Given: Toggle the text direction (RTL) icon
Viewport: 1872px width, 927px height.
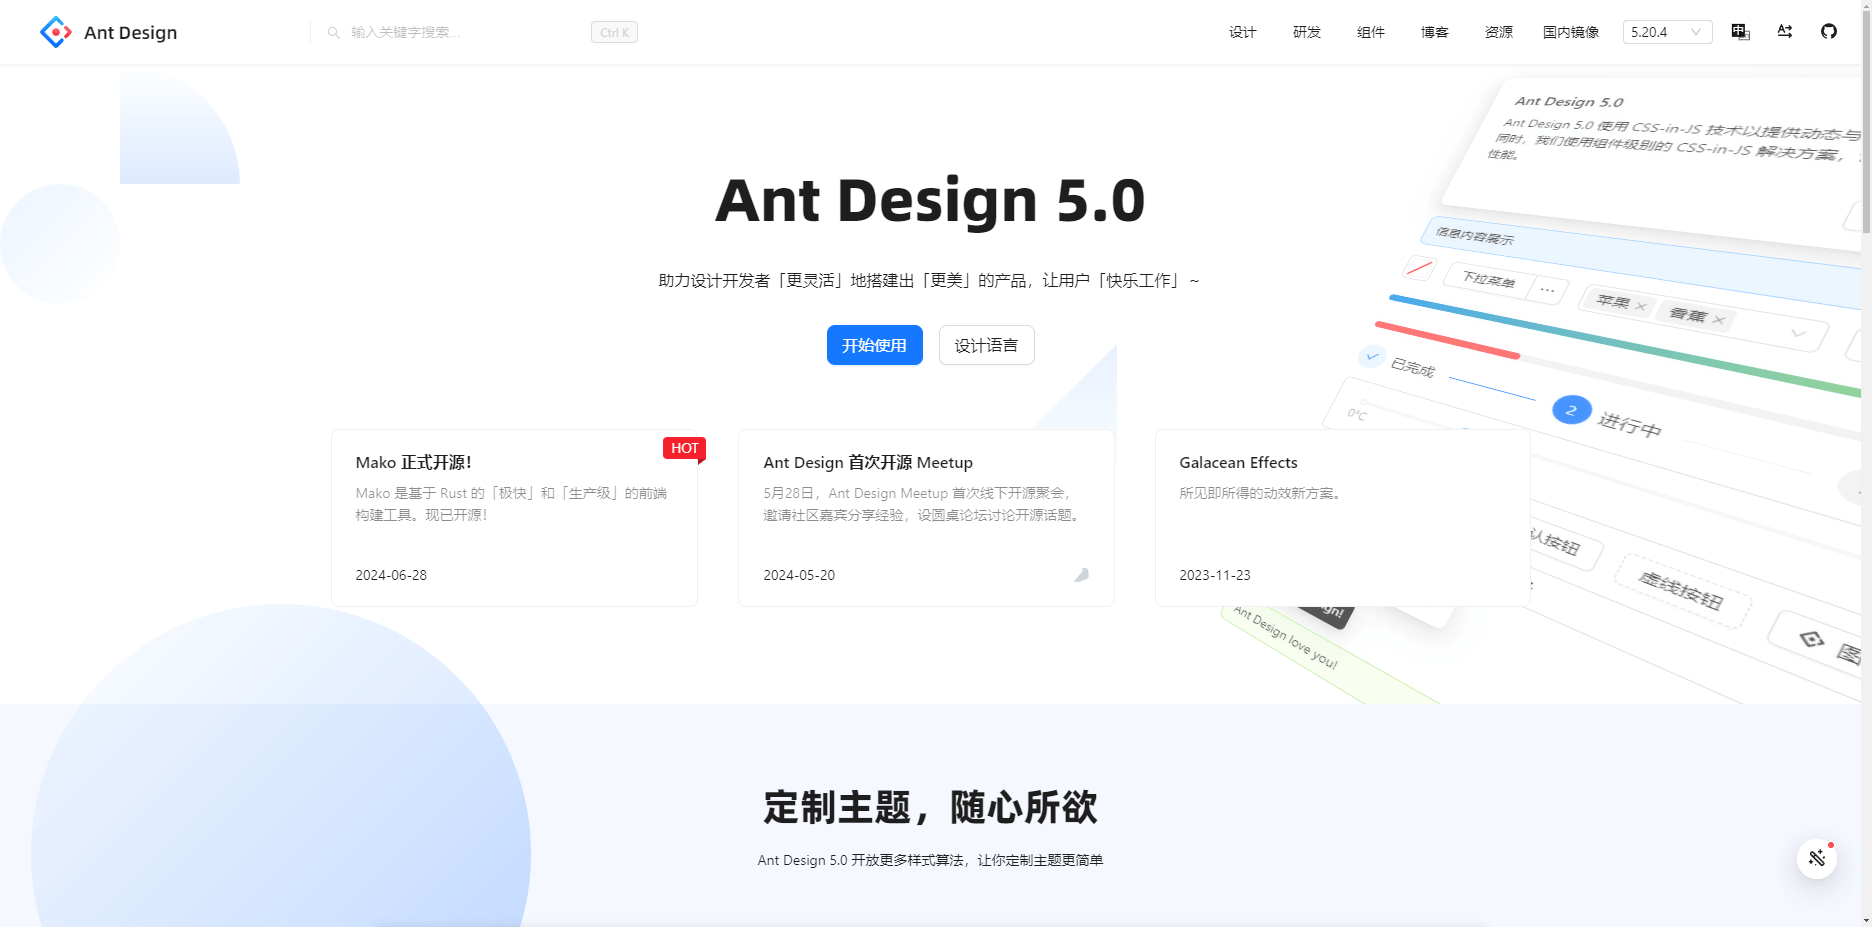Looking at the screenshot, I should point(1785,32).
